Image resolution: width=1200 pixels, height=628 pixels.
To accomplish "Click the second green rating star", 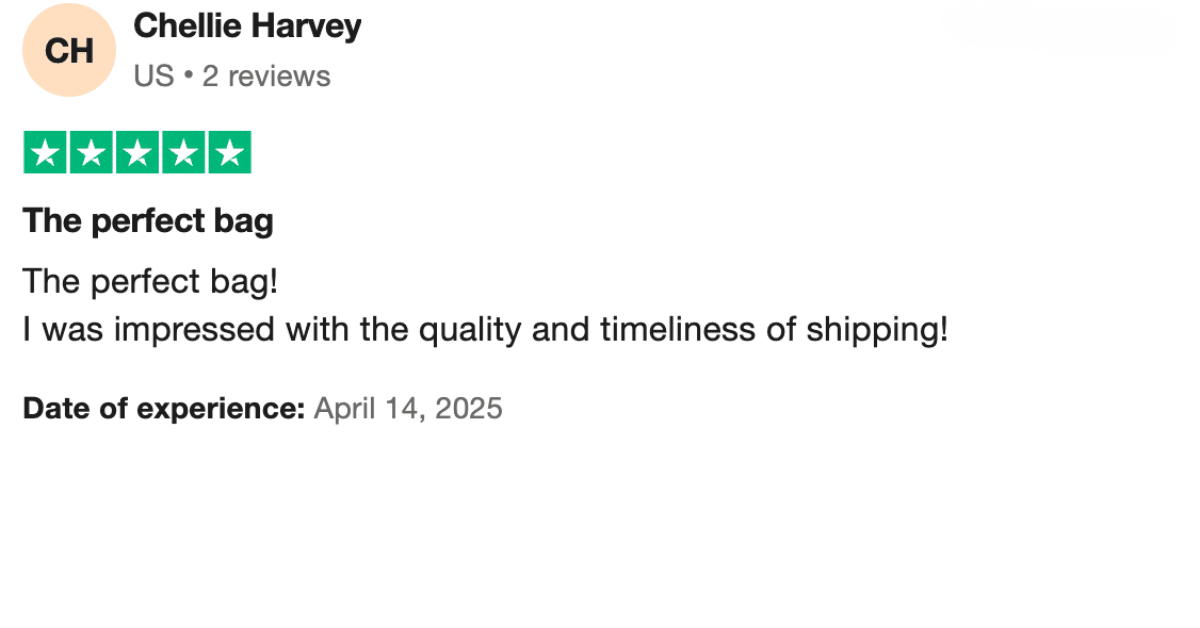I will point(91,153).
